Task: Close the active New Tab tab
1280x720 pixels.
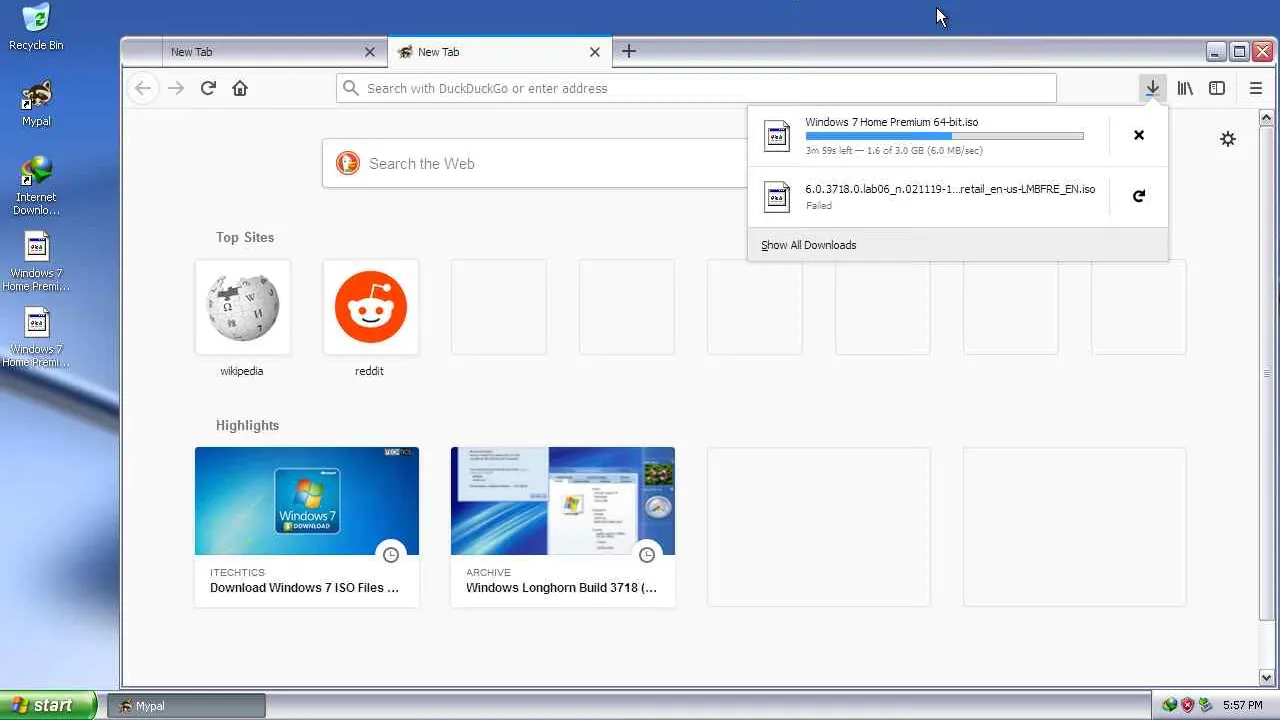Action: coord(595,52)
